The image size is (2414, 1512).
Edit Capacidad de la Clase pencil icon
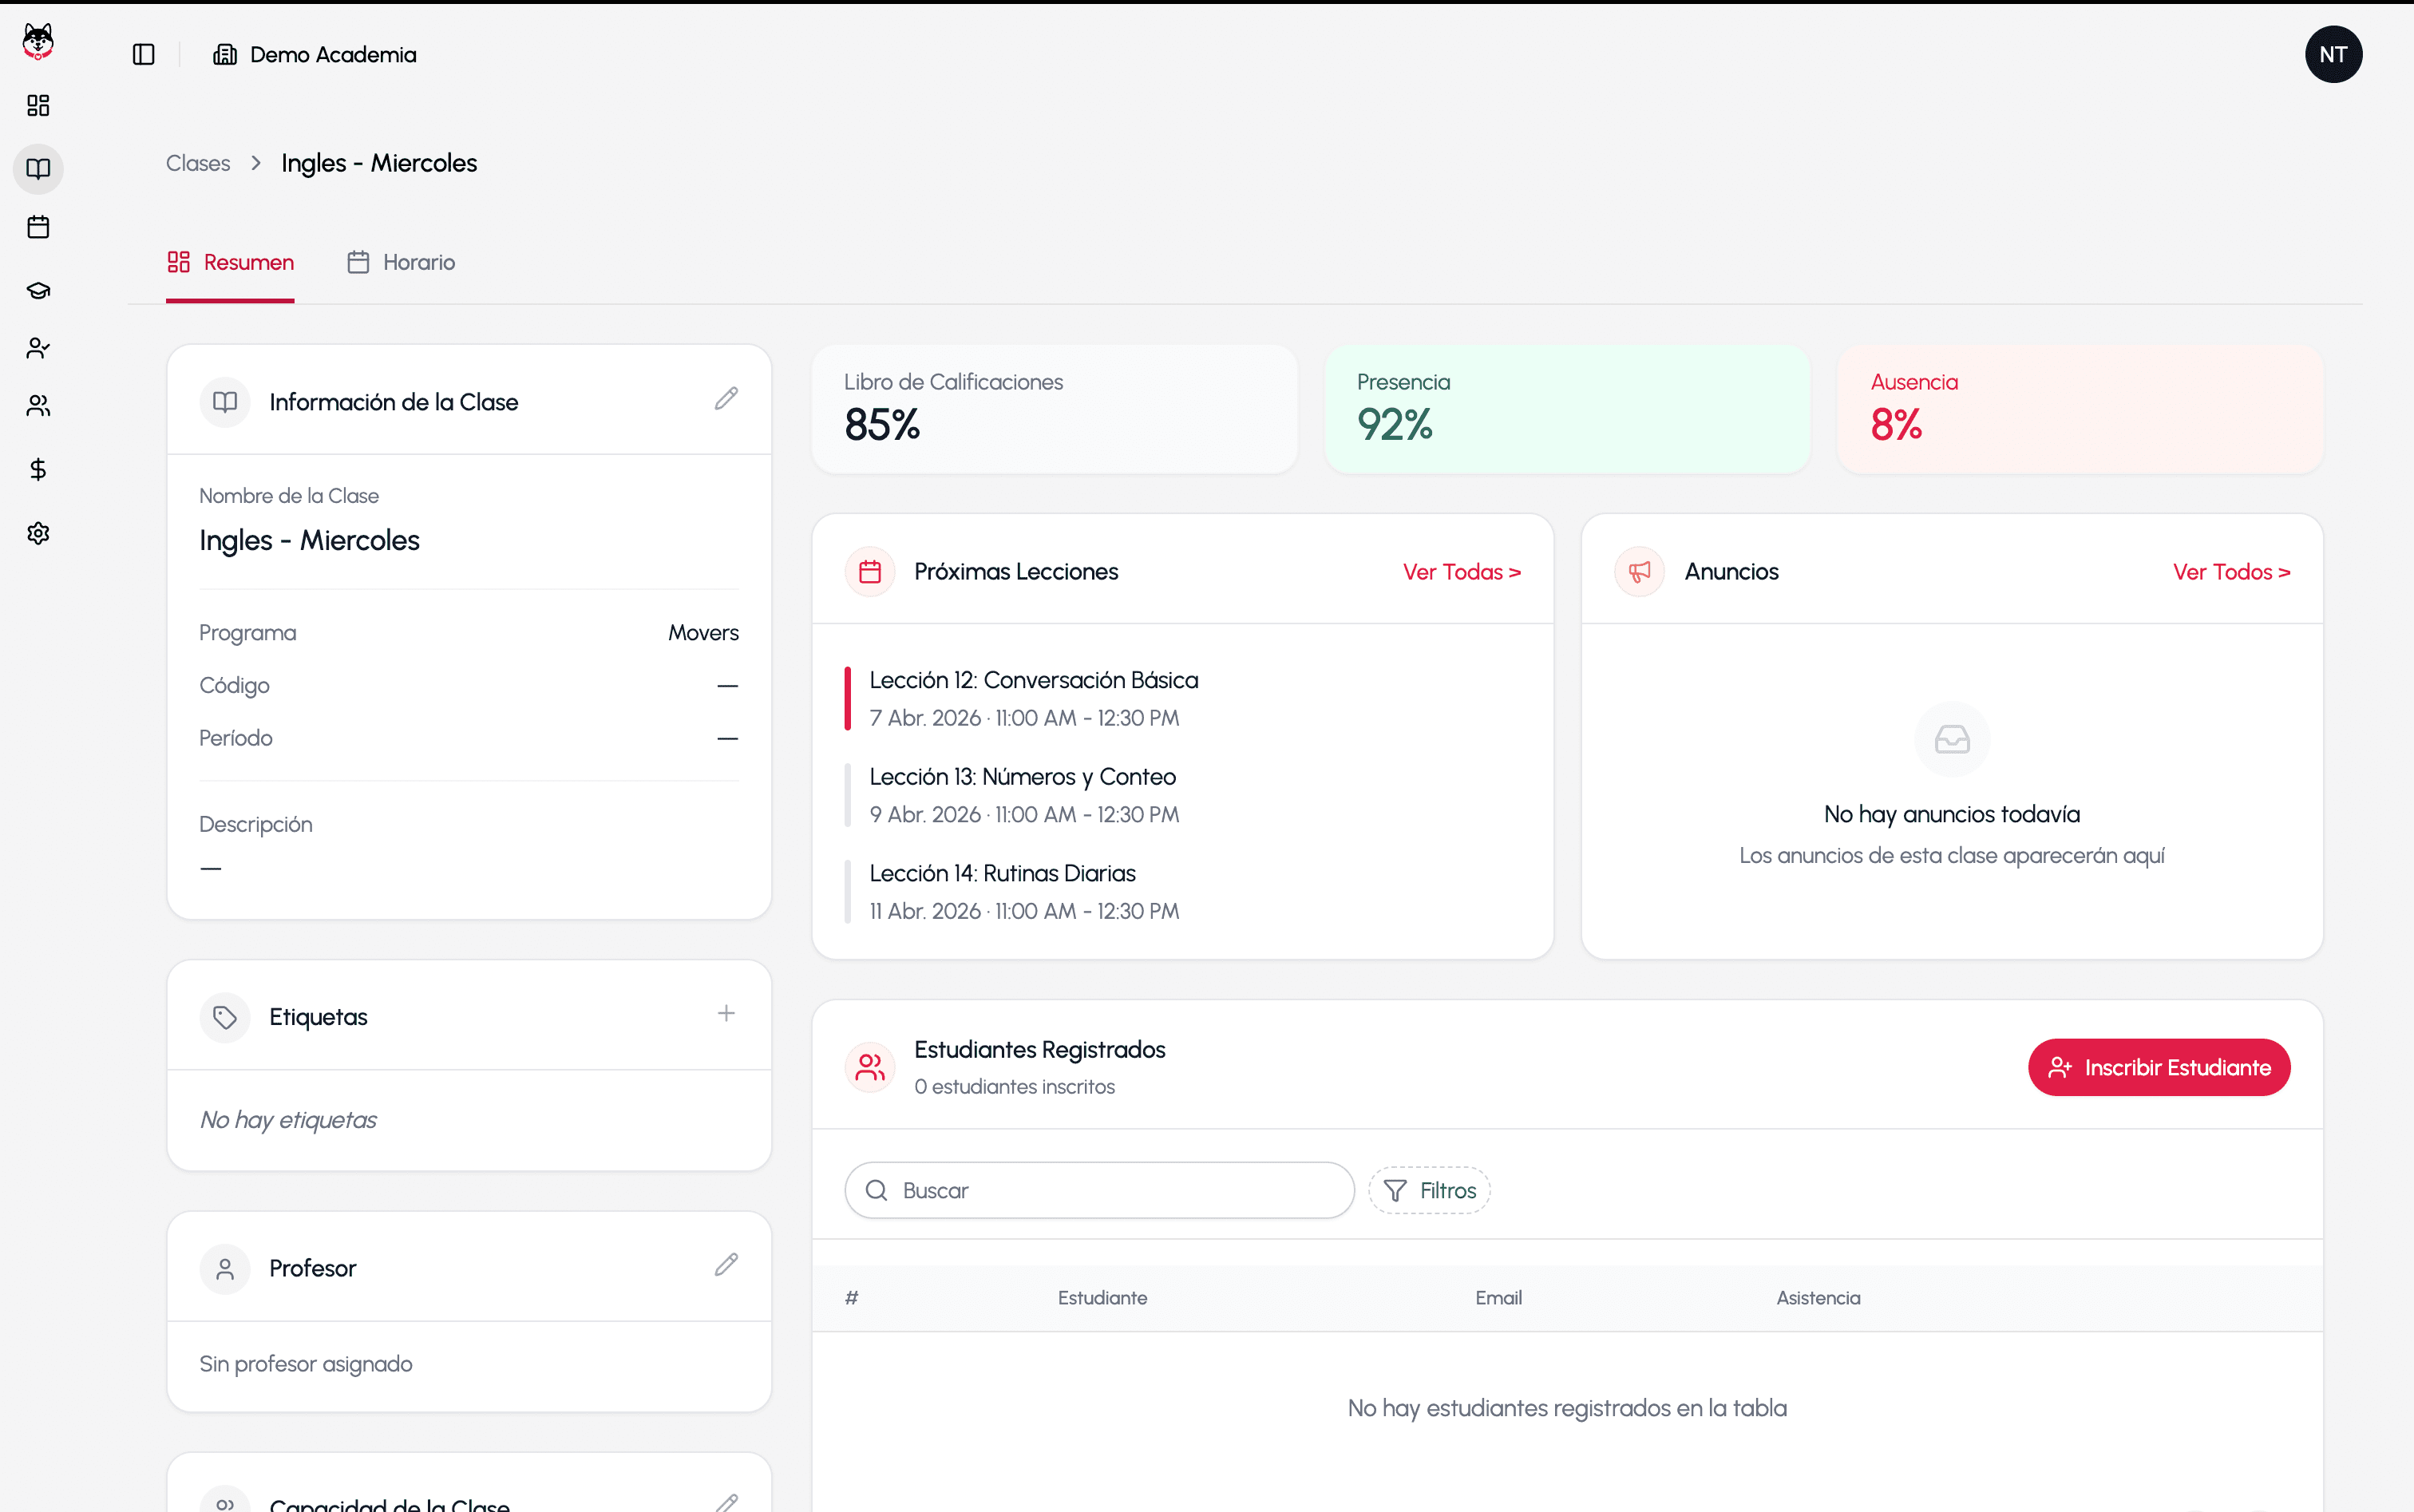726,1503
